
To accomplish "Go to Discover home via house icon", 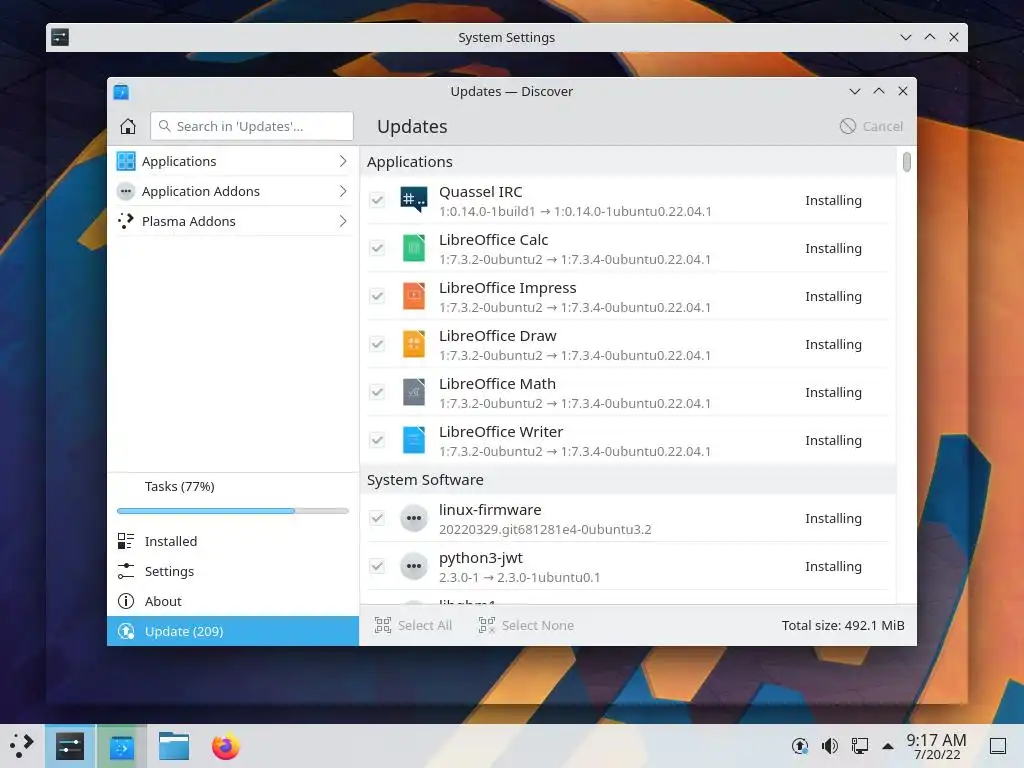I will pos(128,126).
